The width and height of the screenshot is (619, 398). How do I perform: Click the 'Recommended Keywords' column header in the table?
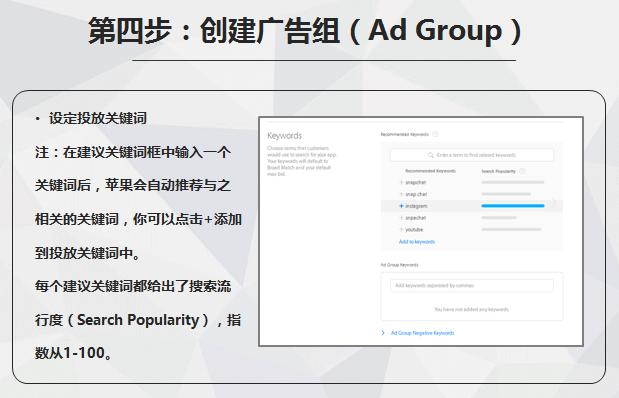pos(430,171)
